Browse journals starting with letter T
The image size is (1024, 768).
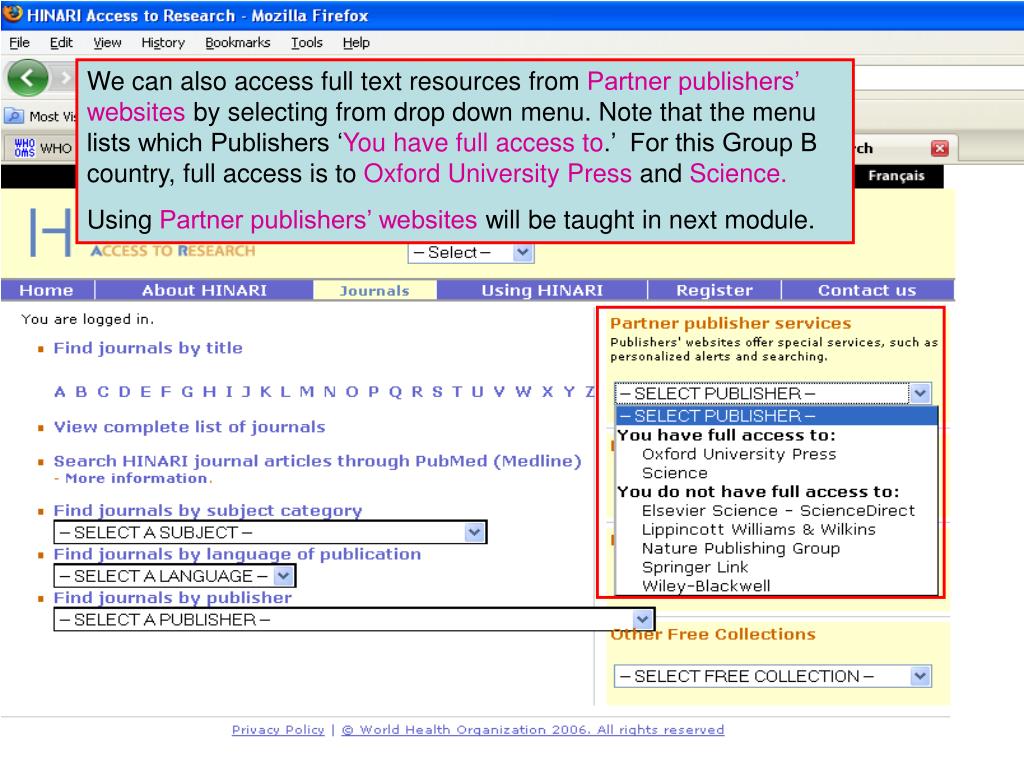(457, 392)
